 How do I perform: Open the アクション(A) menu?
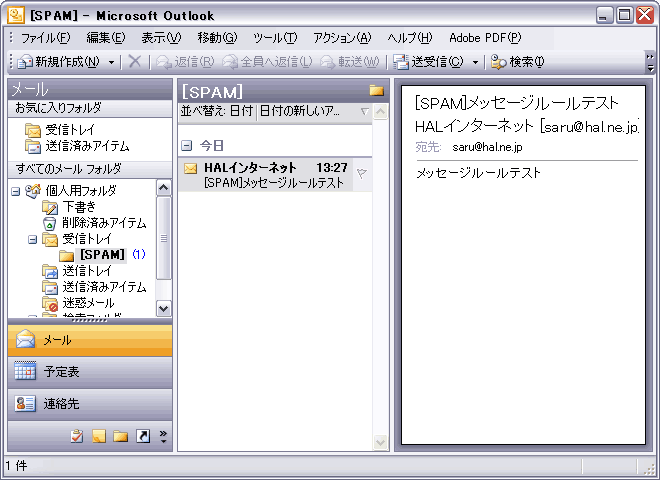tap(342, 38)
